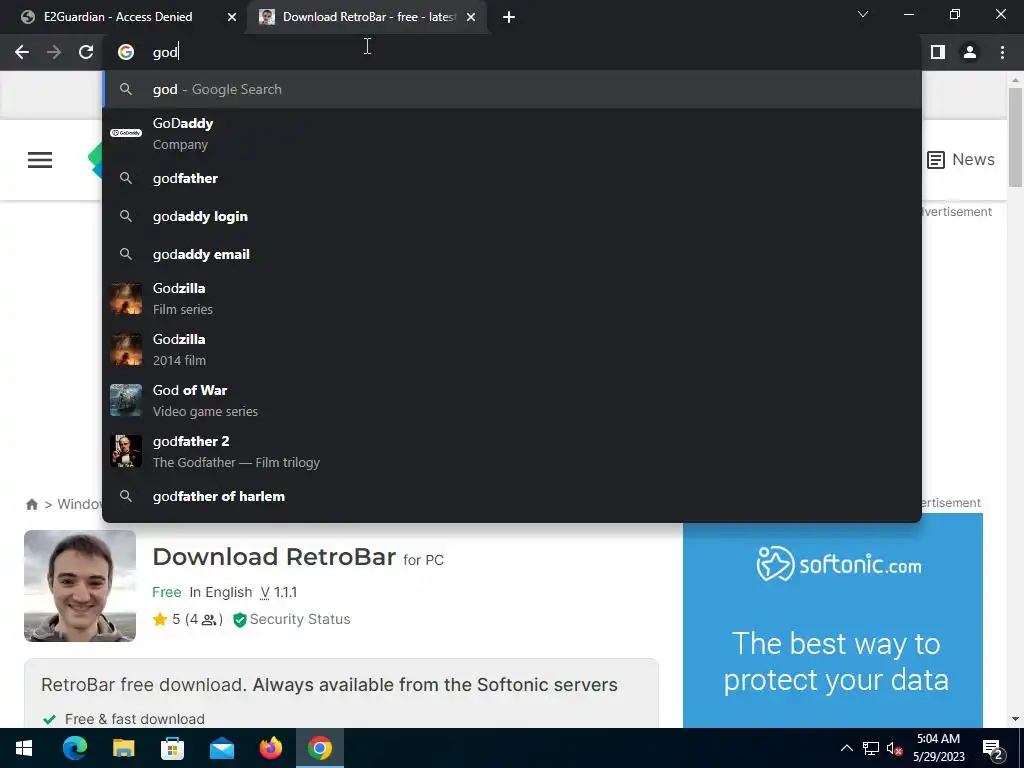Show hidden system tray icons

click(x=846, y=748)
